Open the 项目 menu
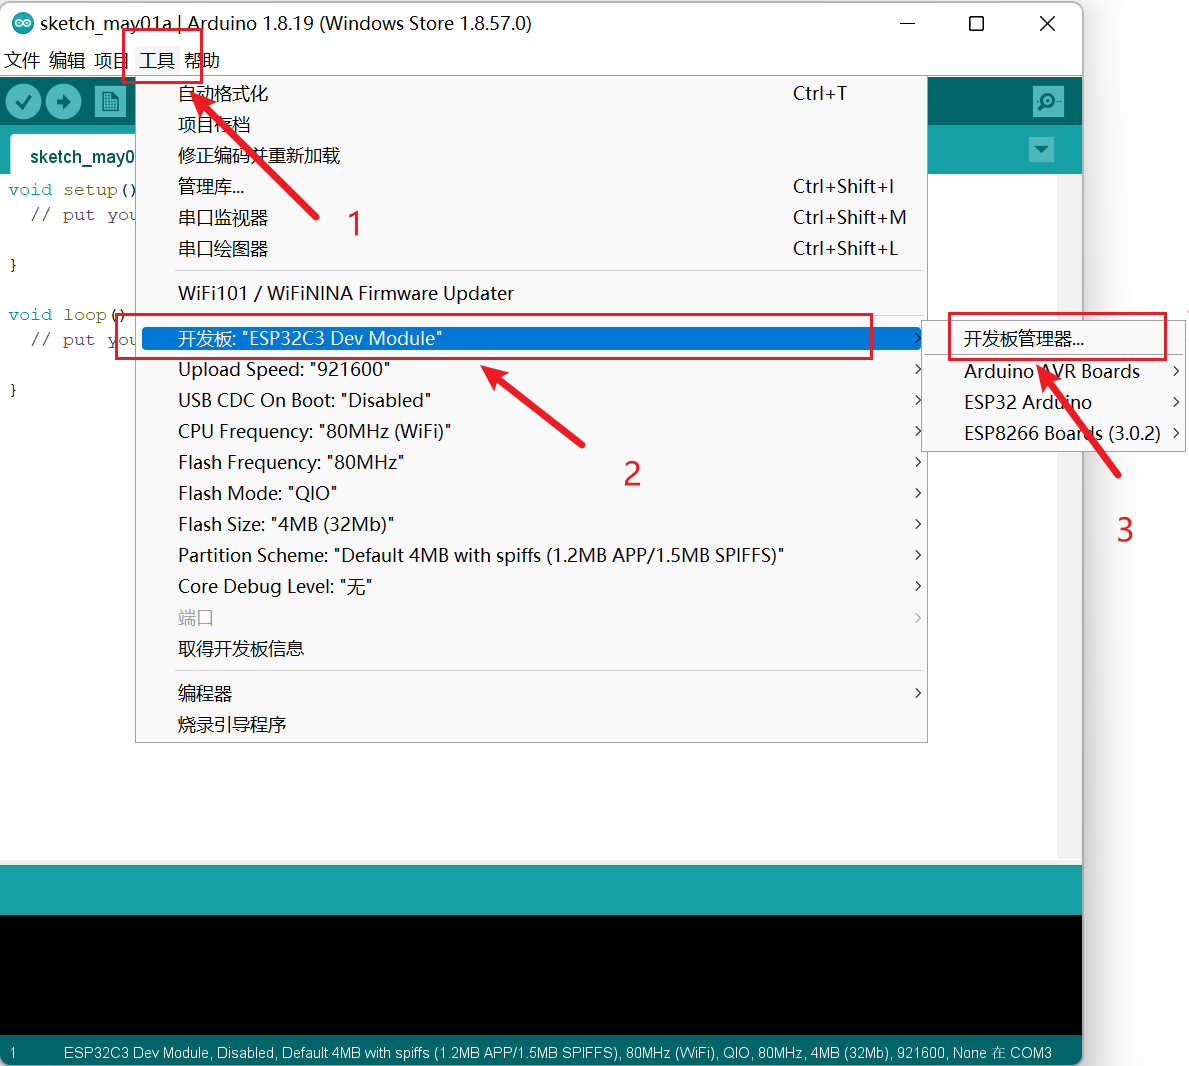 pos(111,60)
